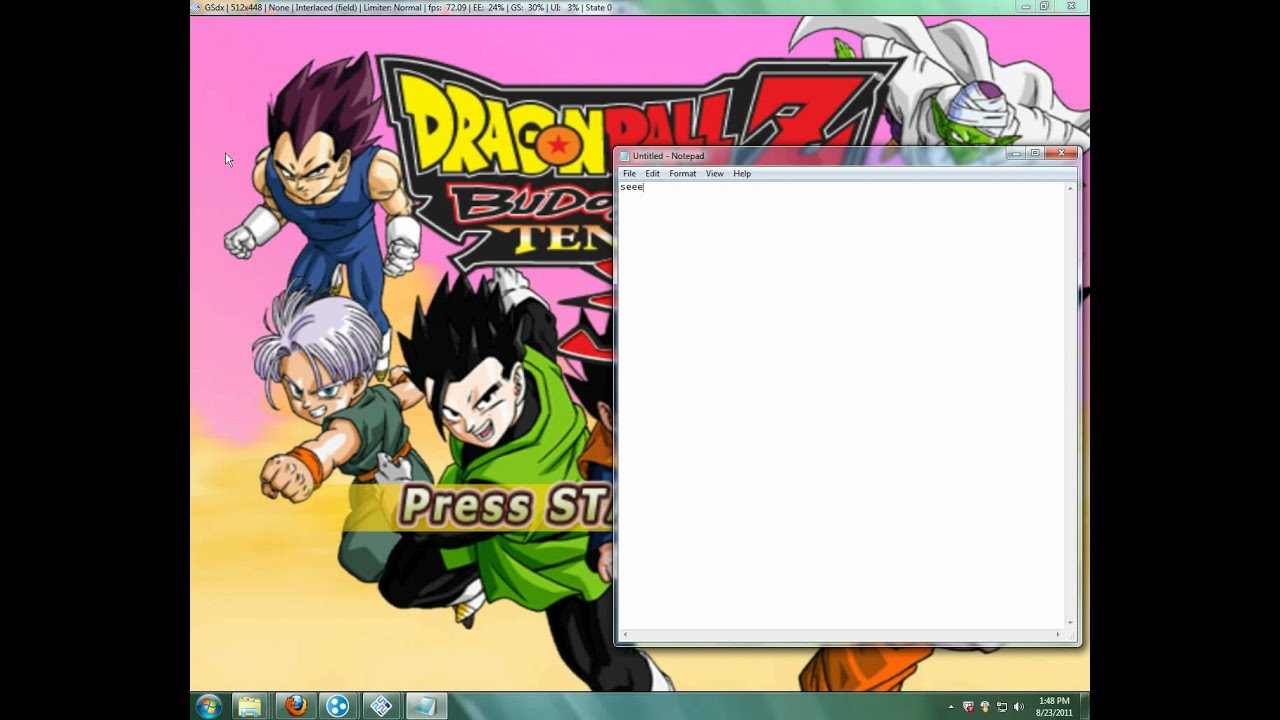Open the Edit menu in Notepad
1280x720 pixels.
[652, 174]
